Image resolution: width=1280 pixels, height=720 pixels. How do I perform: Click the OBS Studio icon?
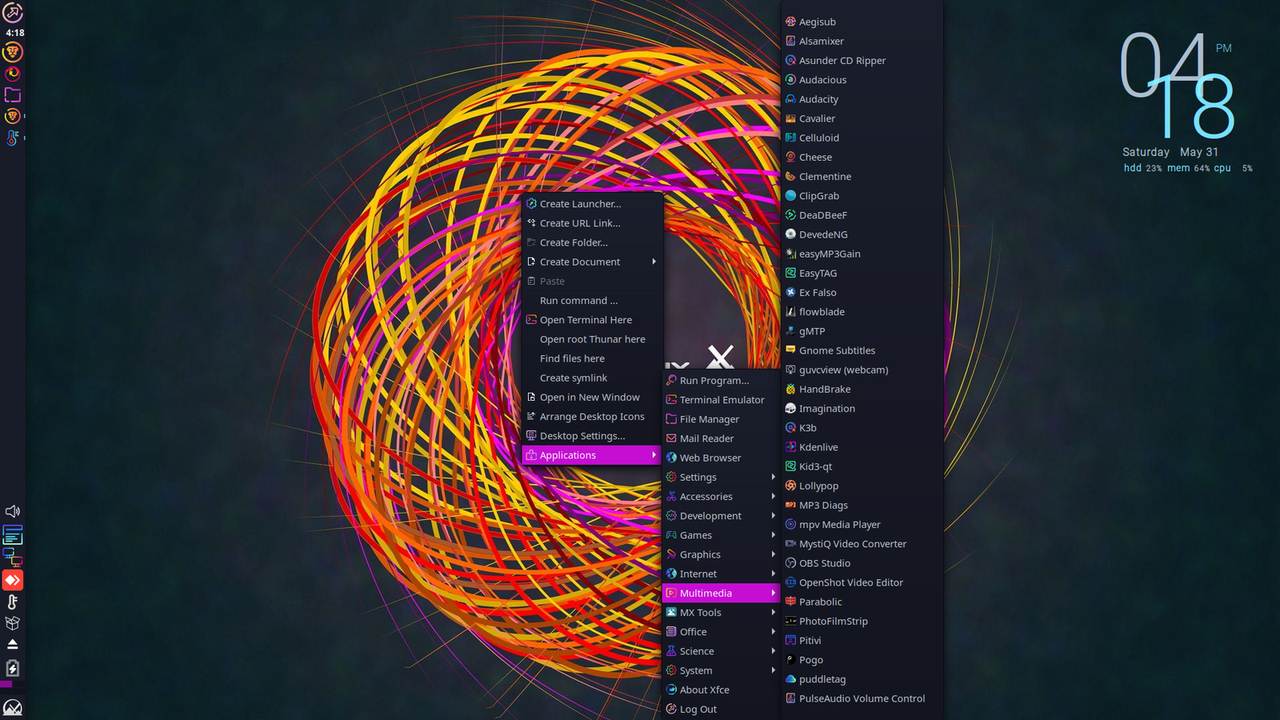coord(790,563)
